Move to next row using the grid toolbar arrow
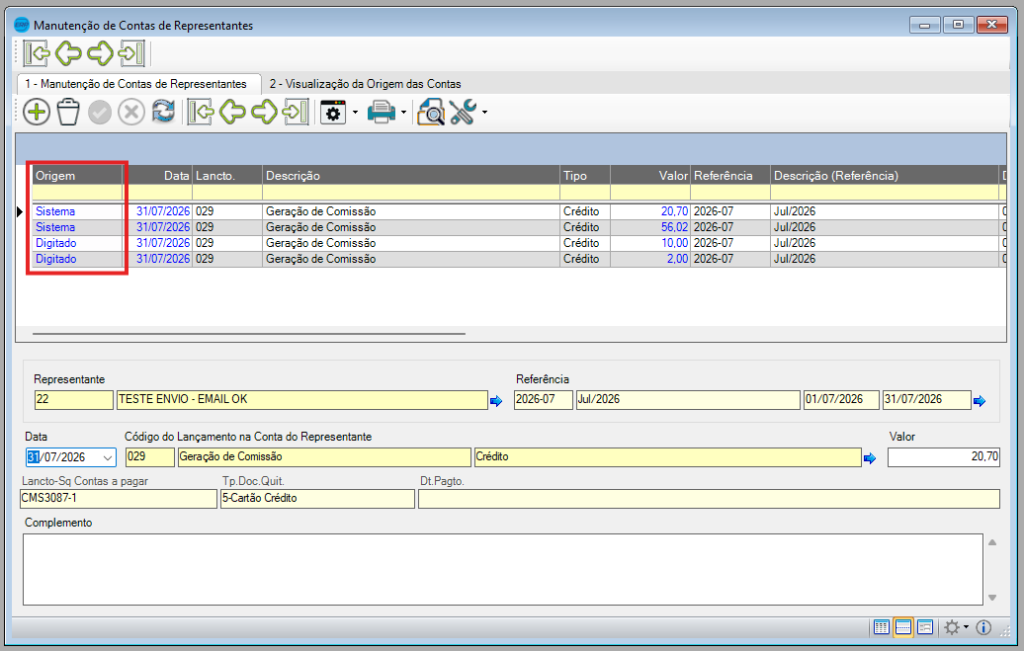Viewport: 1024px width, 651px height. (x=264, y=112)
